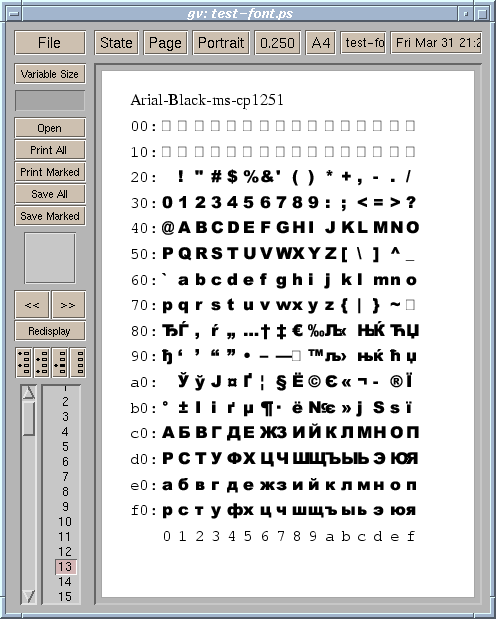The width and height of the screenshot is (496, 619).
Task: Click the unmark all pages icon
Action: 78,362
